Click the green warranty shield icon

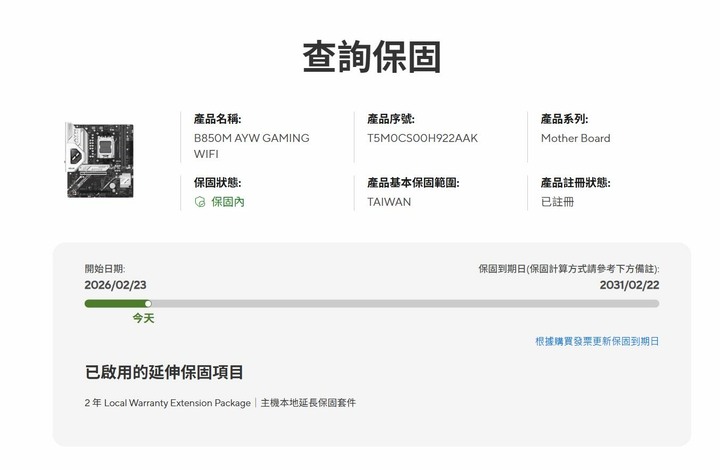200,202
